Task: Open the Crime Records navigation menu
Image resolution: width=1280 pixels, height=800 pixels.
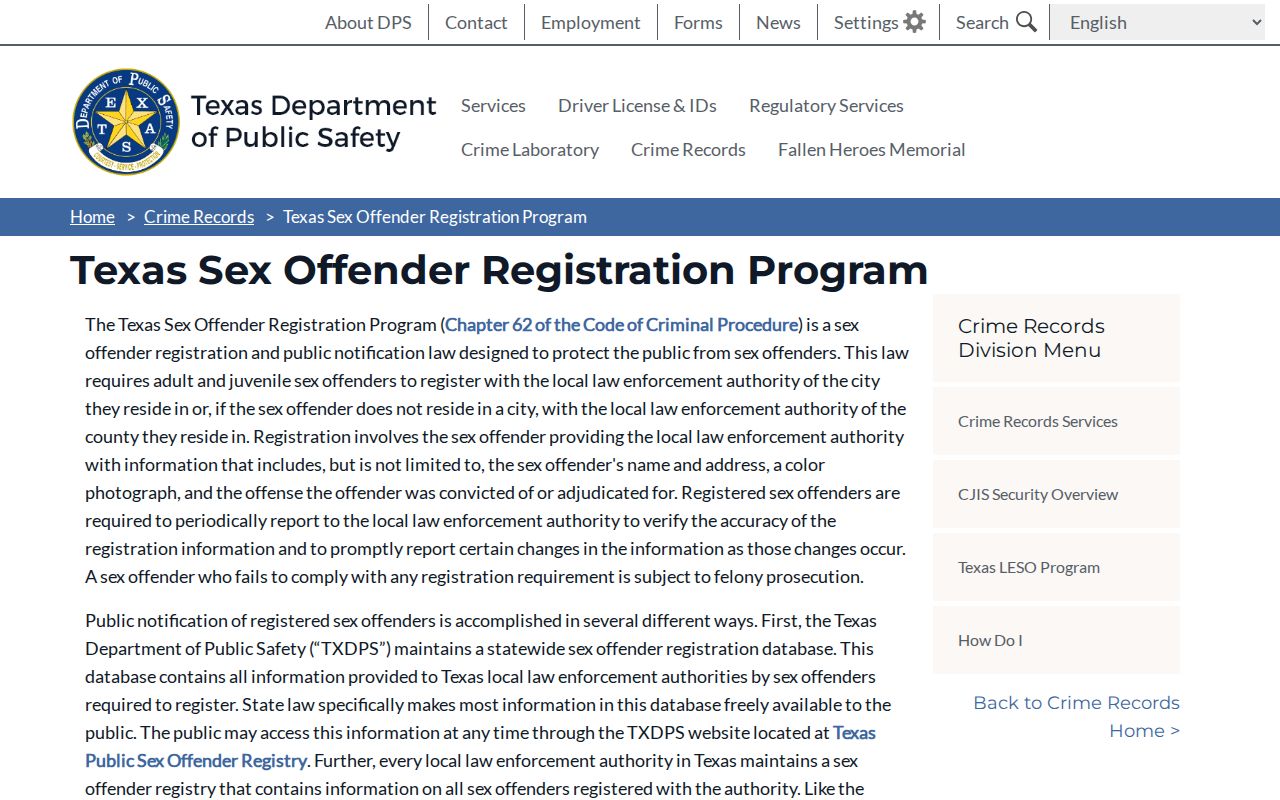Action: (688, 149)
